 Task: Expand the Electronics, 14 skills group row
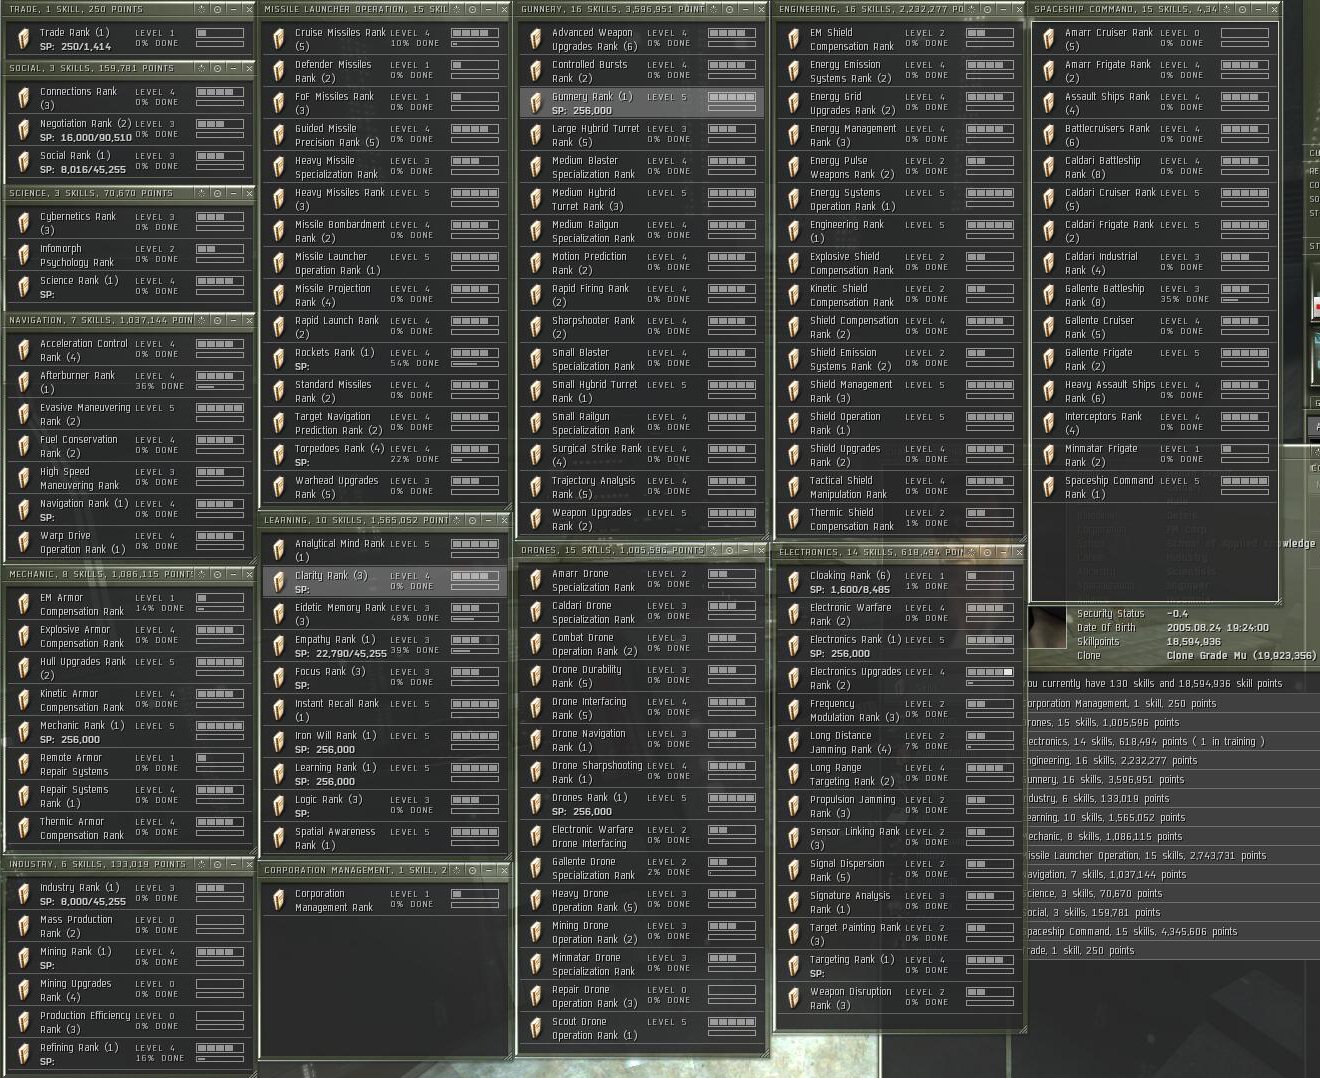tap(1172, 741)
